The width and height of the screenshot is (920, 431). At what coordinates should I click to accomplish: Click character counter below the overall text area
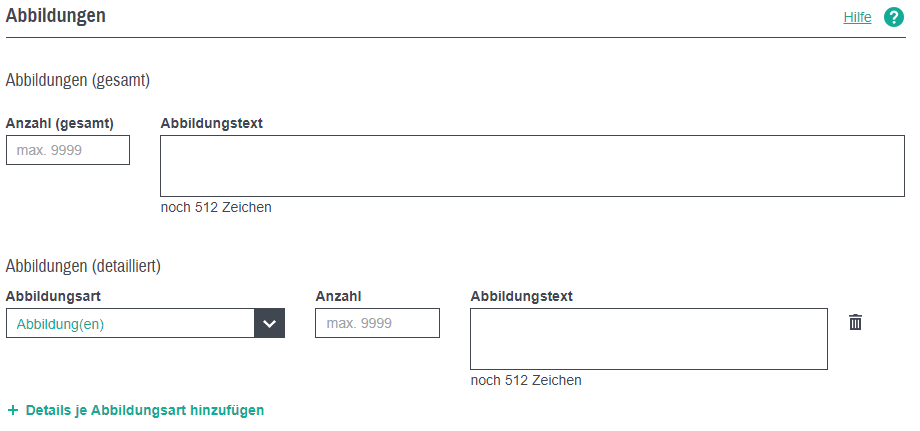tap(216, 208)
